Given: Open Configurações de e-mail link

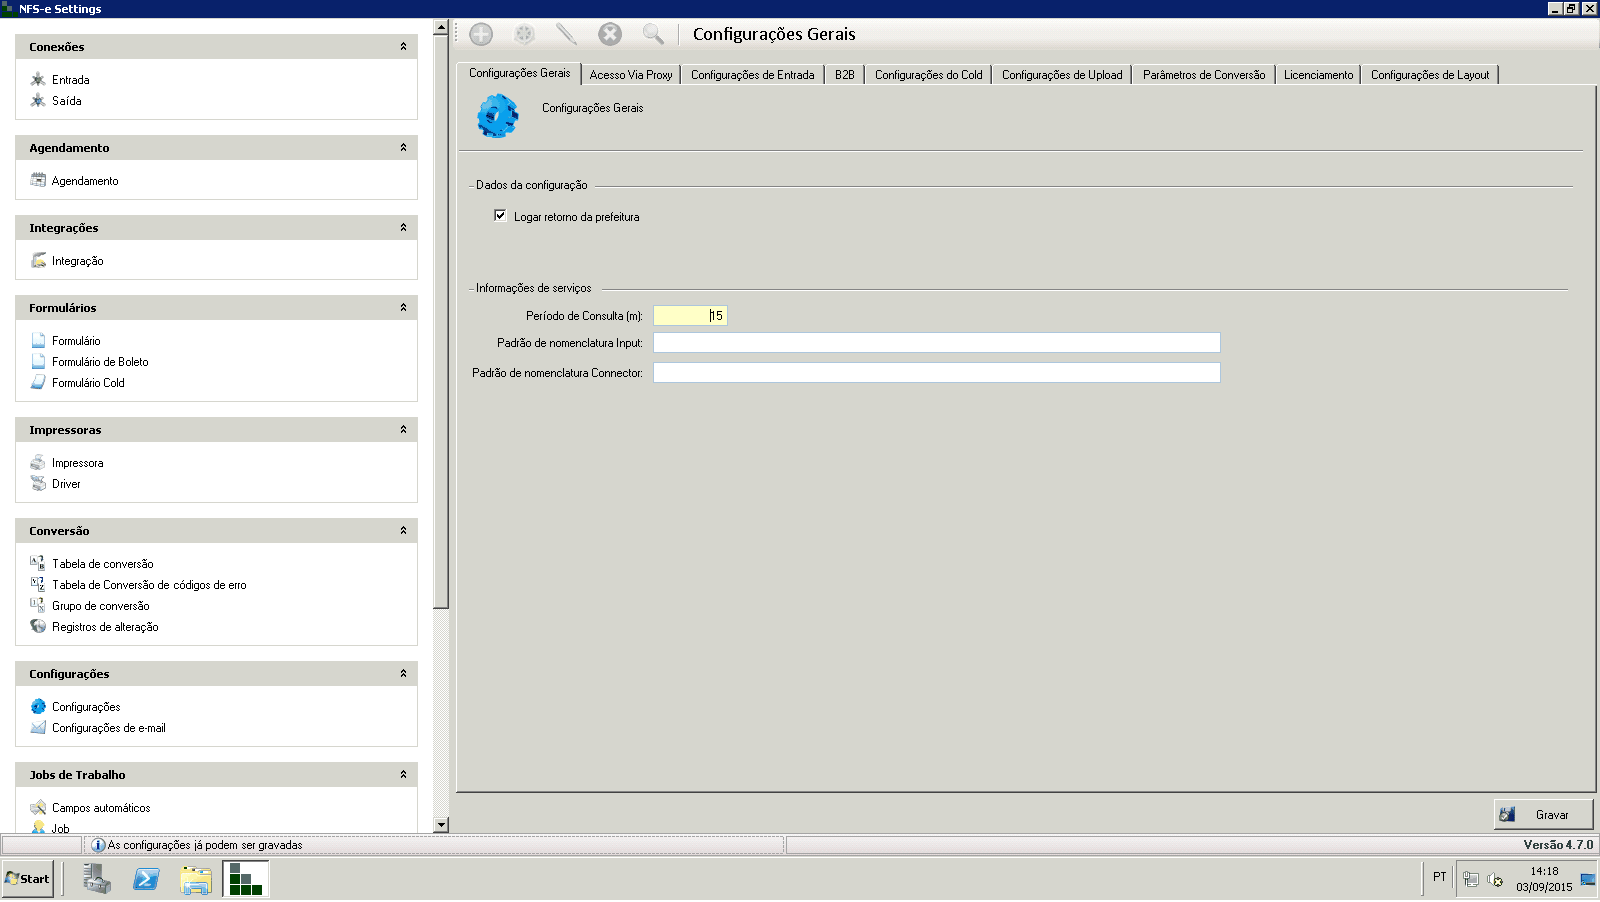Looking at the screenshot, I should (x=109, y=728).
